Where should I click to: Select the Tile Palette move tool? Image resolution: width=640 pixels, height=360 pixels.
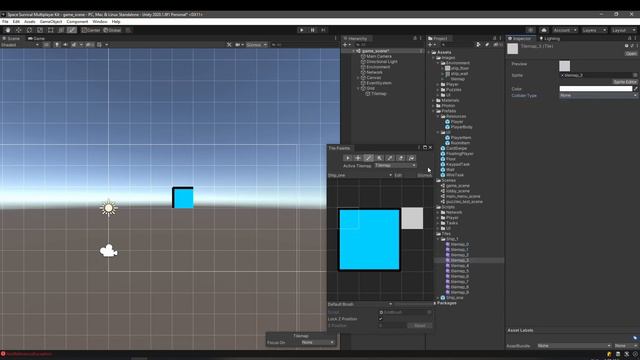pyautogui.click(x=358, y=158)
